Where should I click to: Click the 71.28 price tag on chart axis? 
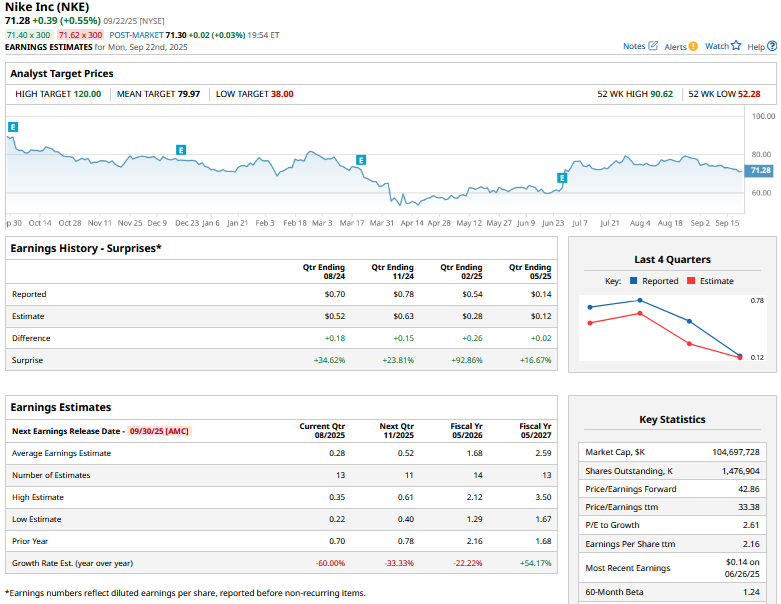click(x=760, y=171)
